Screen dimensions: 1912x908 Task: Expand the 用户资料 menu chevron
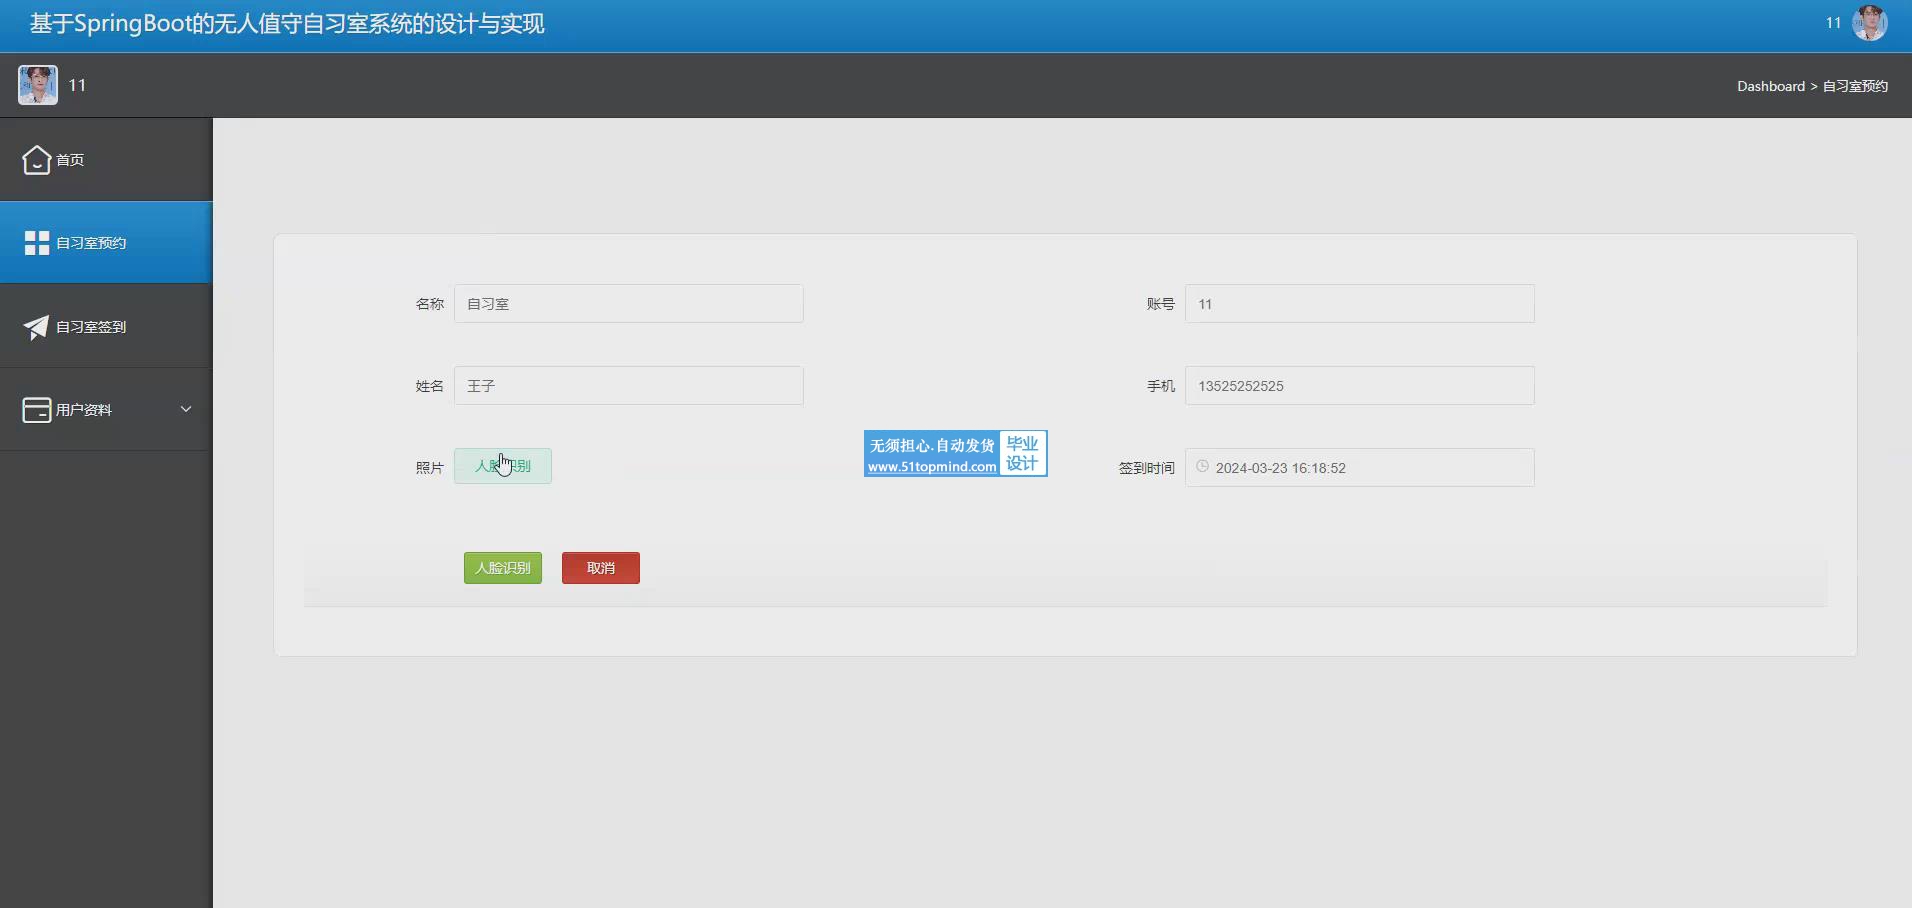pyautogui.click(x=186, y=409)
